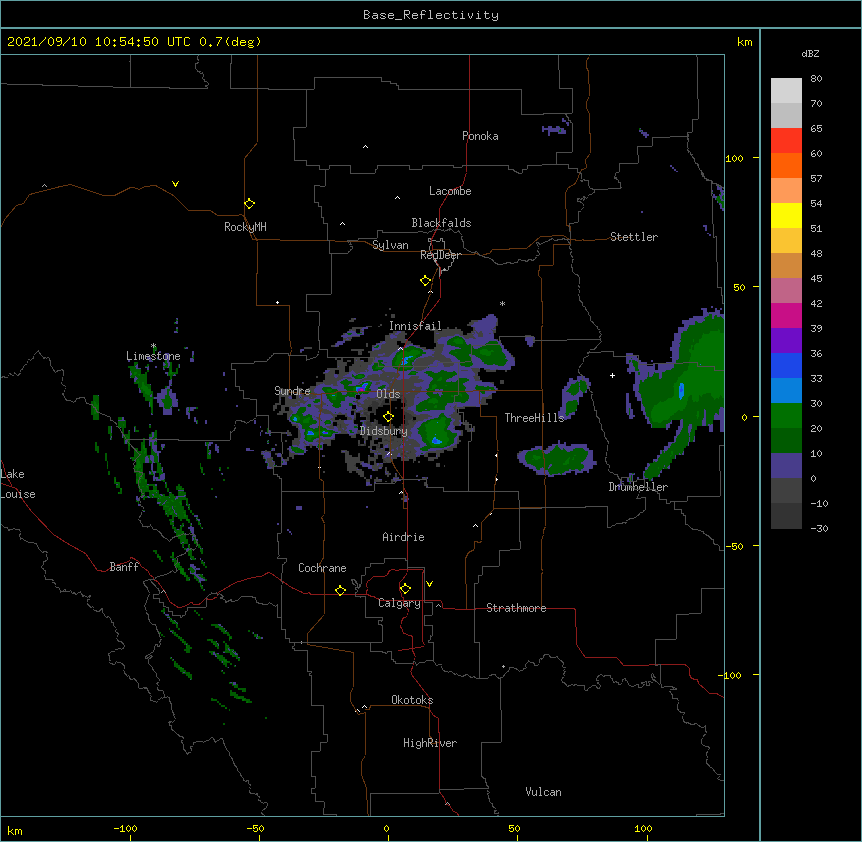This screenshot has width=862, height=842.
Task: Click the green echo cell south of ThreeHills
Action: click(556, 458)
